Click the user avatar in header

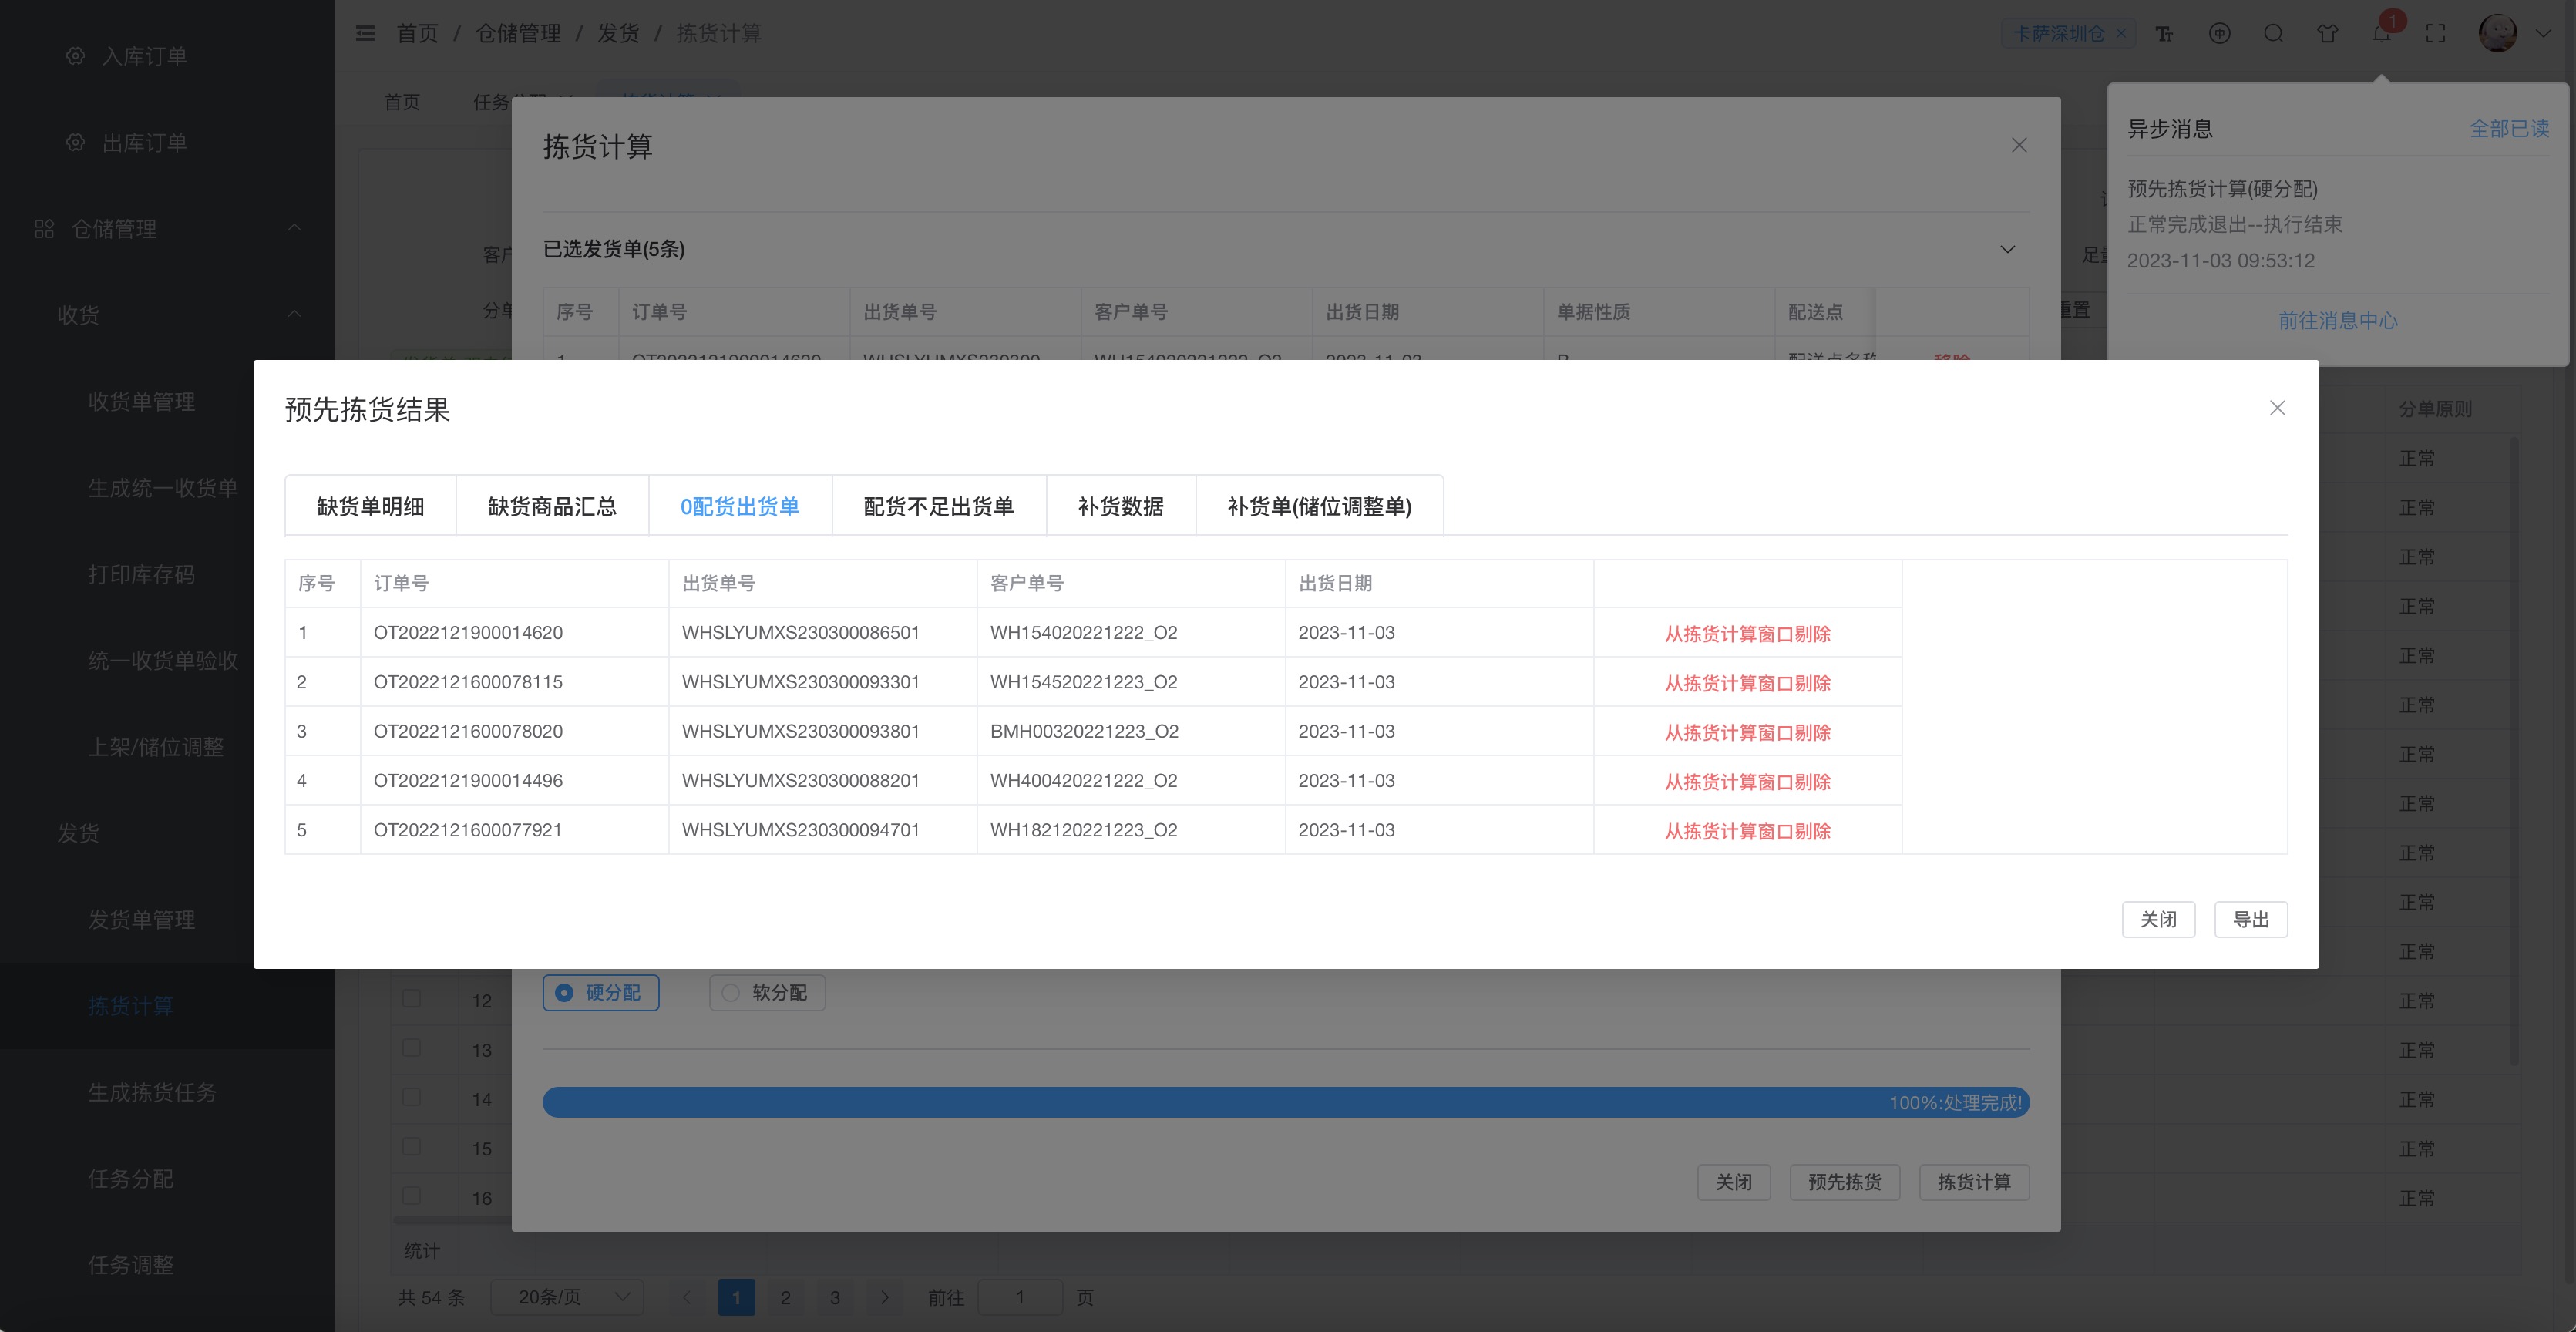tap(2497, 34)
